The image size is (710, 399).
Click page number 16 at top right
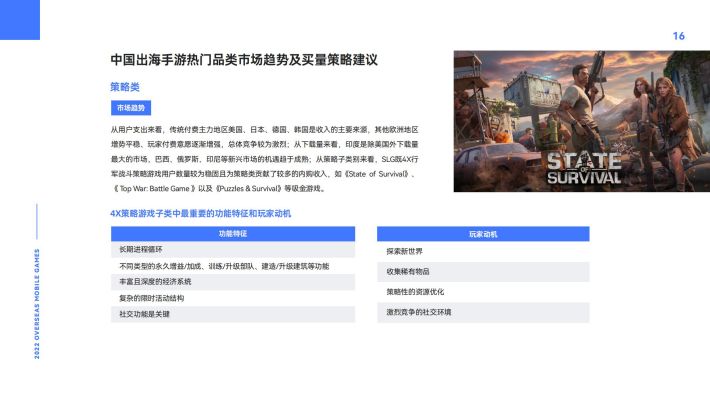(678, 36)
